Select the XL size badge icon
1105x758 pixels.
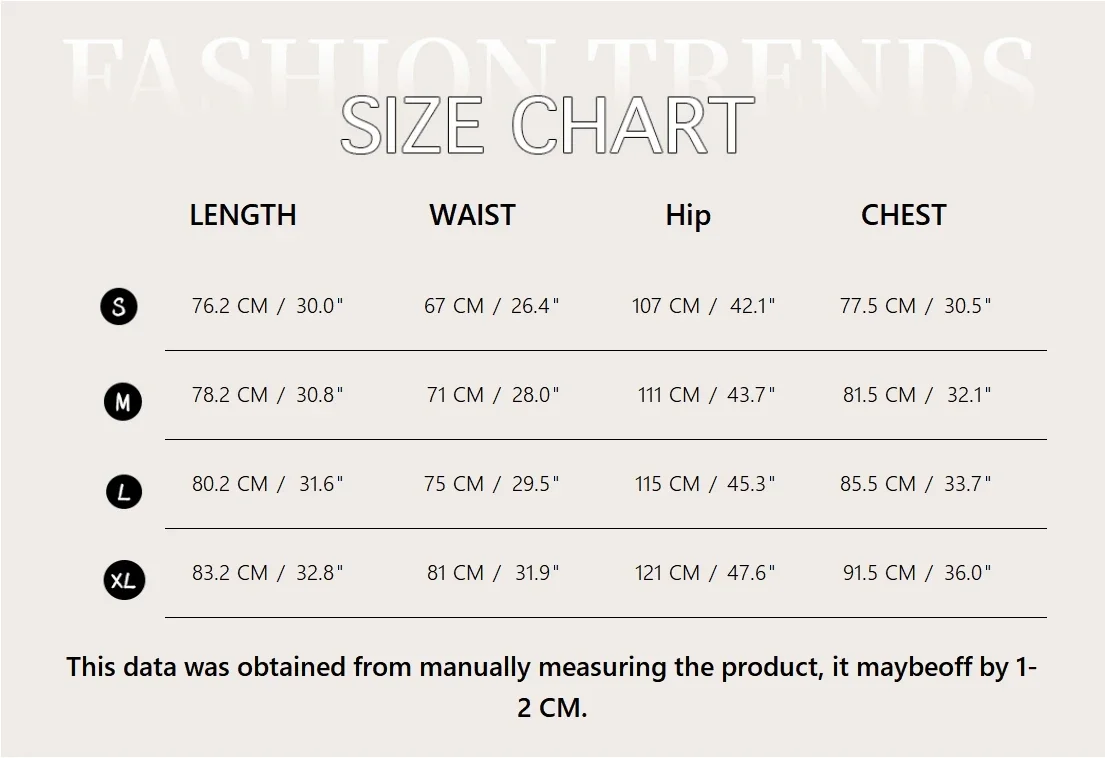tap(124, 580)
